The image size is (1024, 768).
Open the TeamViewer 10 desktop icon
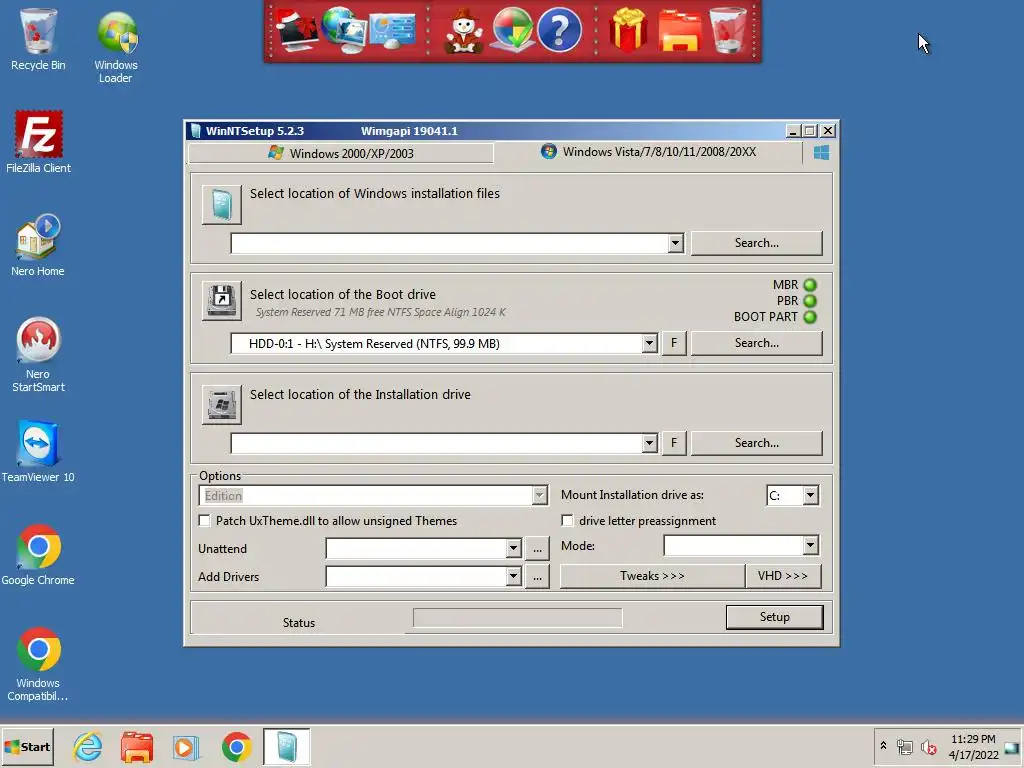[38, 452]
